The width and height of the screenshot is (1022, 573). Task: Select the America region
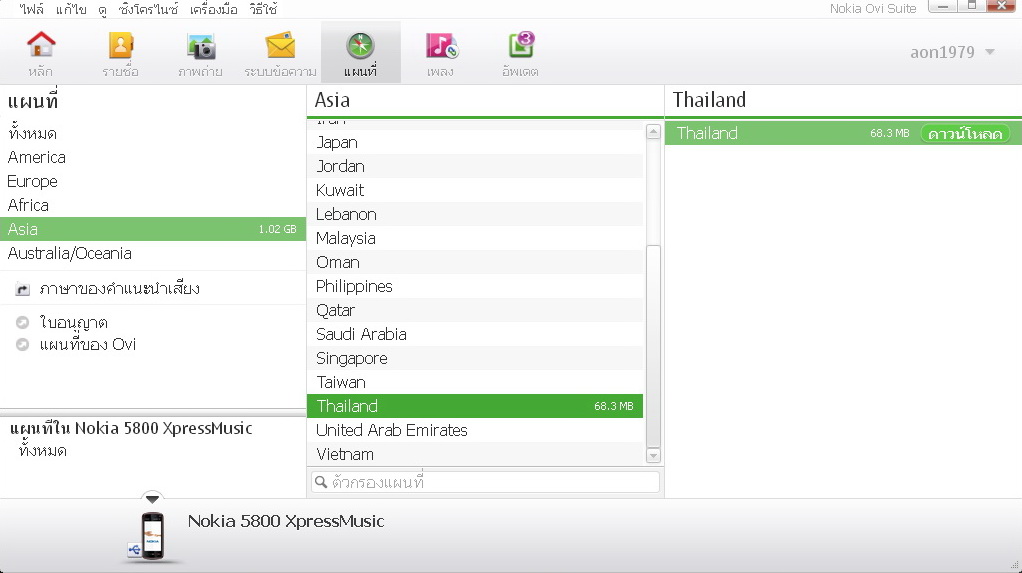coord(36,157)
